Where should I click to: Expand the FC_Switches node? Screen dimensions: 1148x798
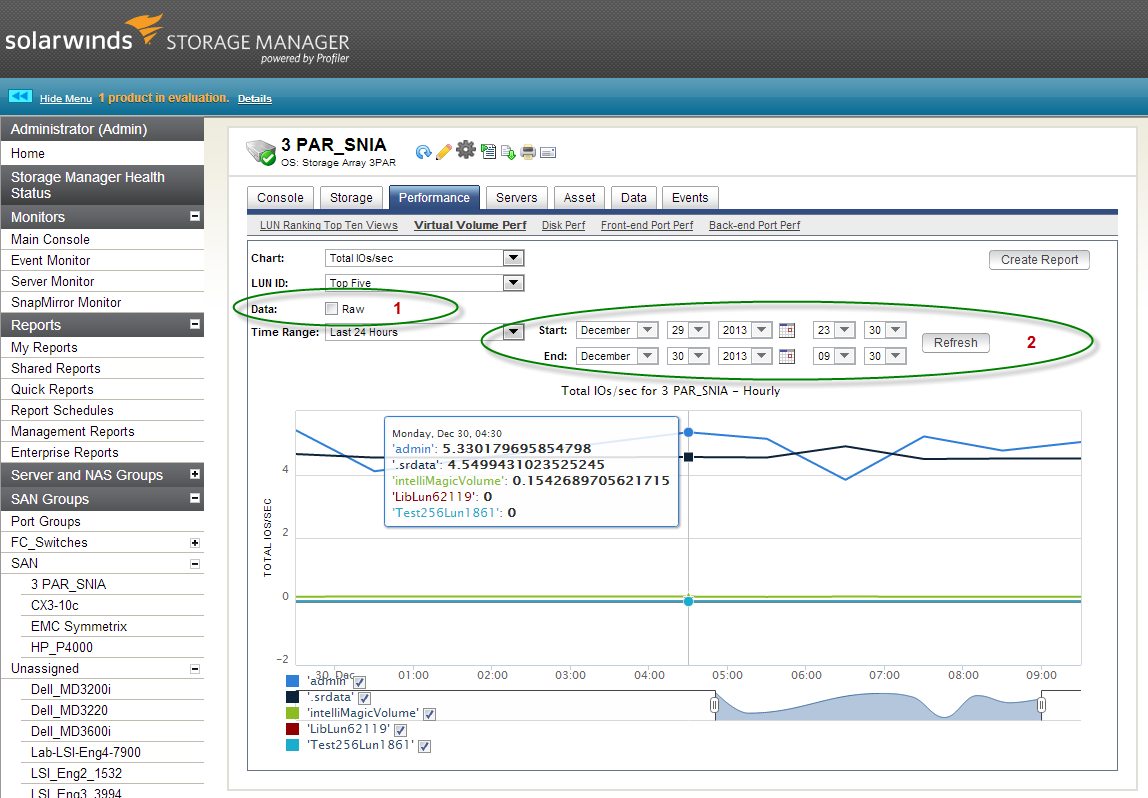(x=195, y=542)
